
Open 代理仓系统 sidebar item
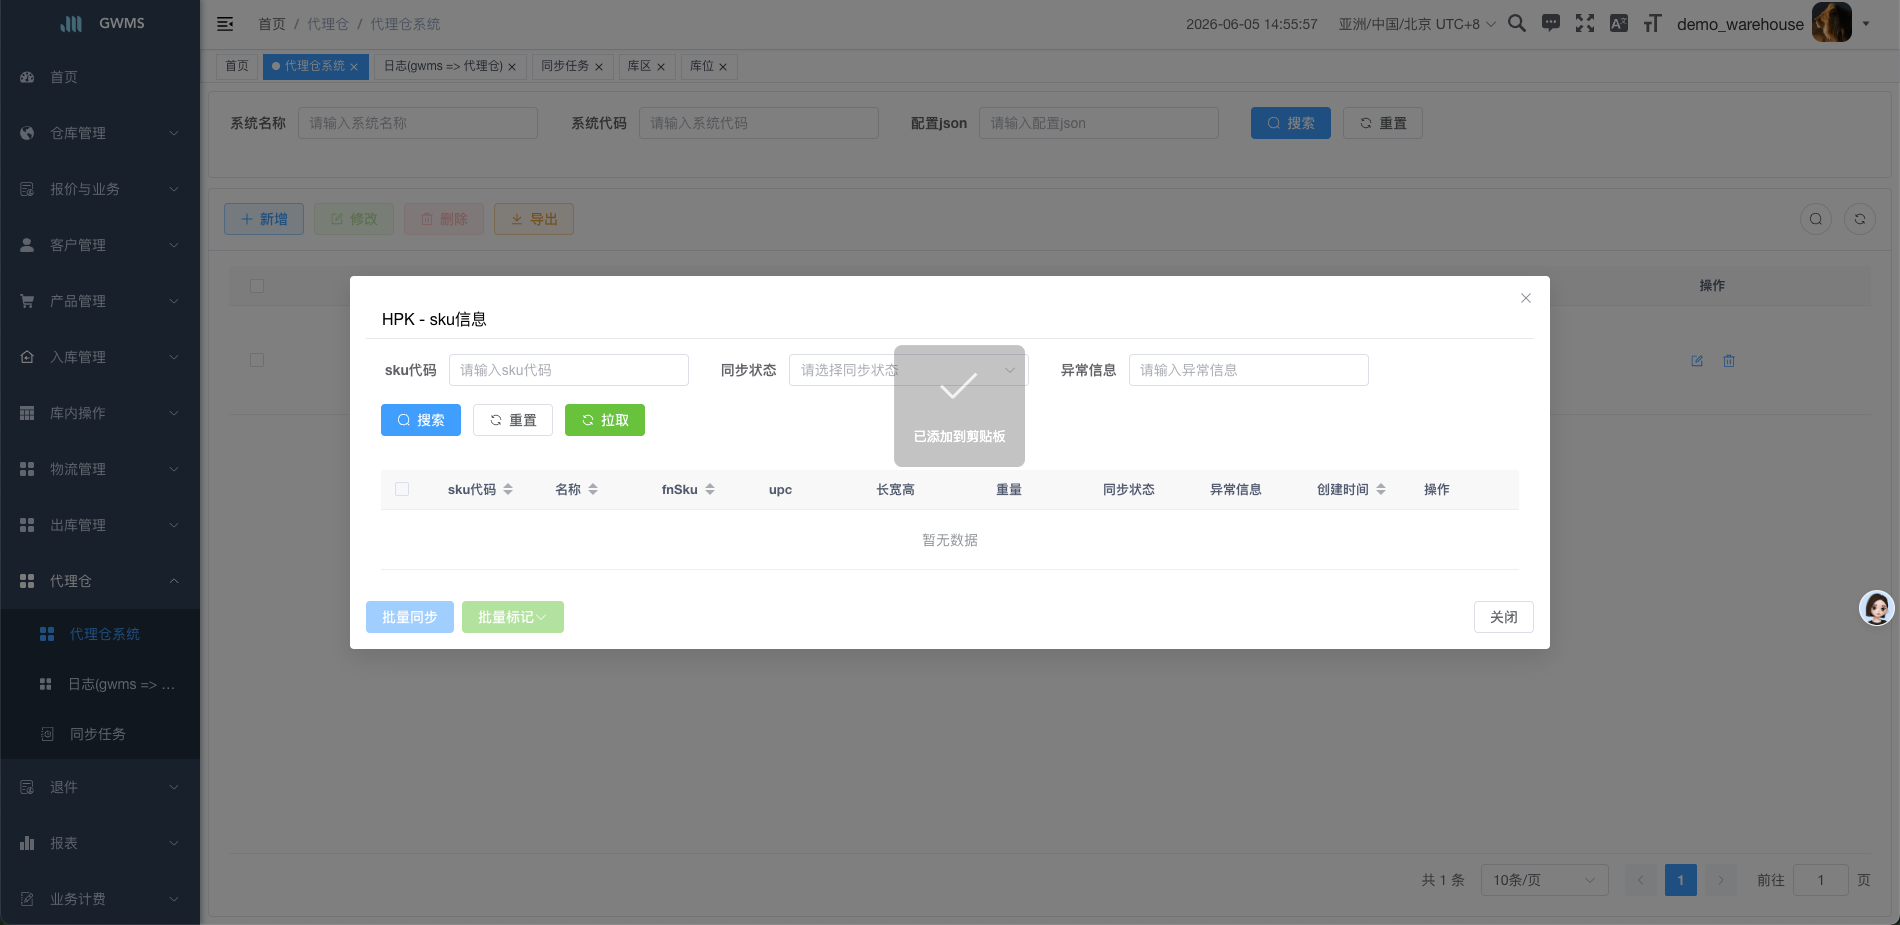click(x=100, y=634)
